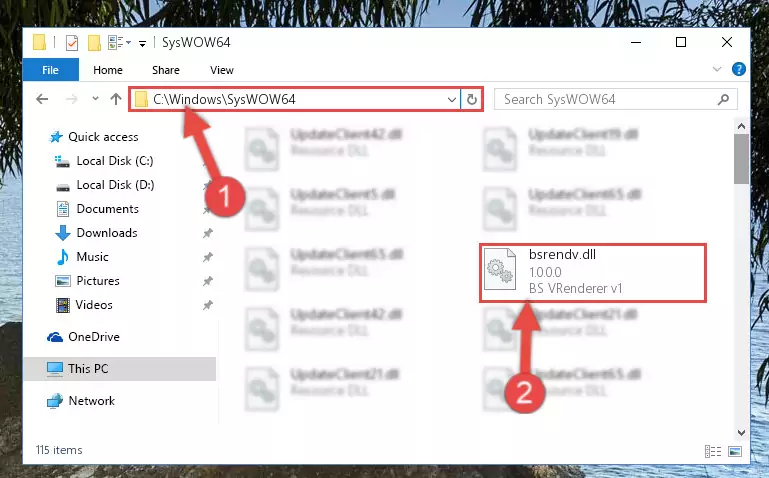Click the Videos filmstrip icon
The image size is (769, 478).
(x=63, y=305)
